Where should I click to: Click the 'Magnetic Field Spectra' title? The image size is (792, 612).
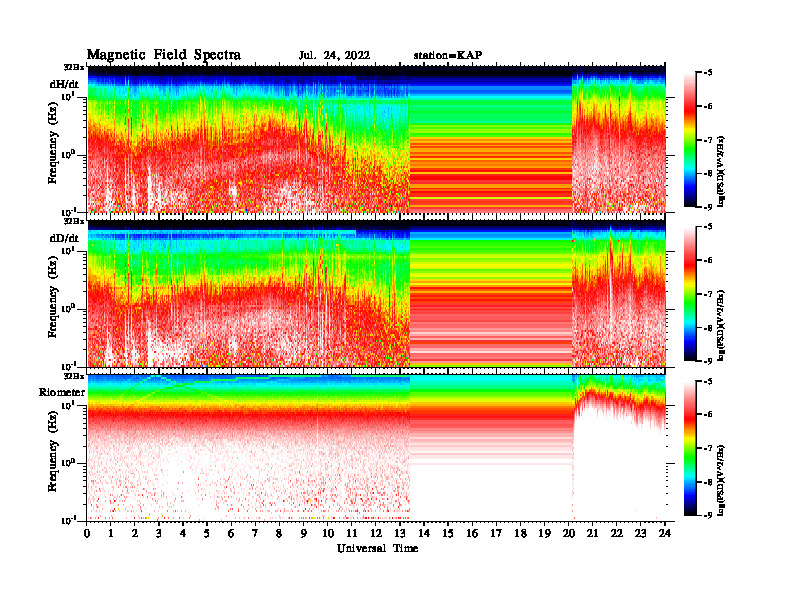click(164, 55)
